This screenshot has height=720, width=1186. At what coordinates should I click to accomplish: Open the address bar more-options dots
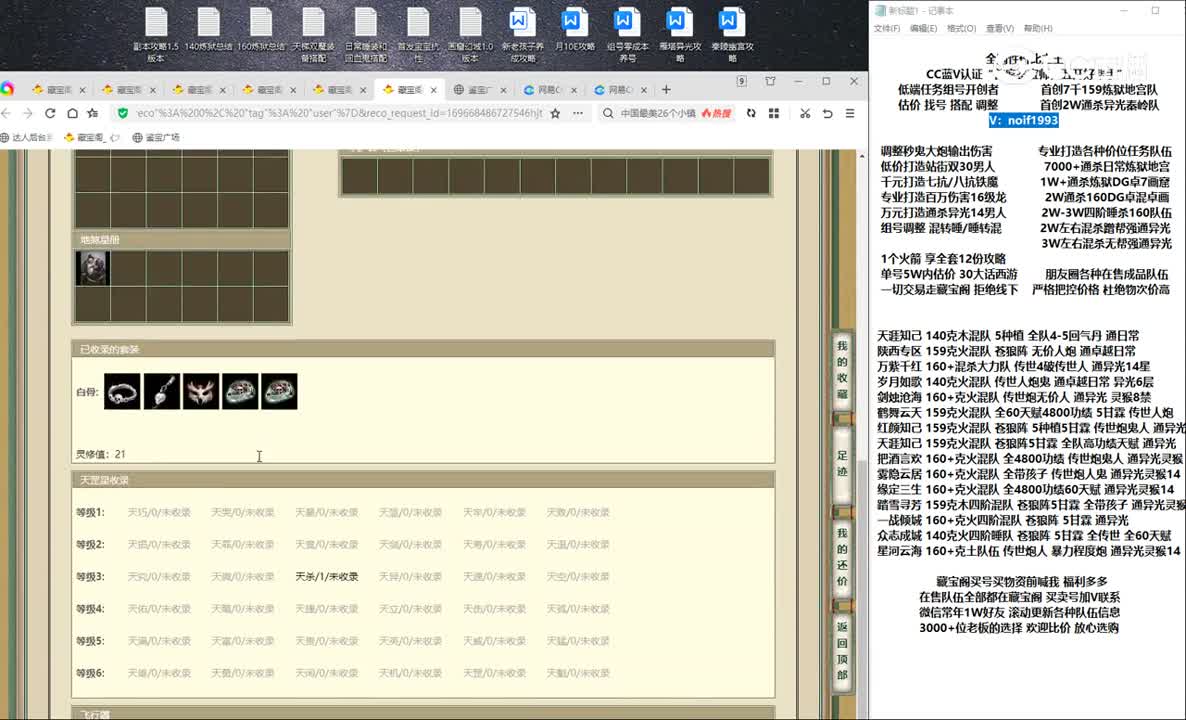click(x=578, y=113)
